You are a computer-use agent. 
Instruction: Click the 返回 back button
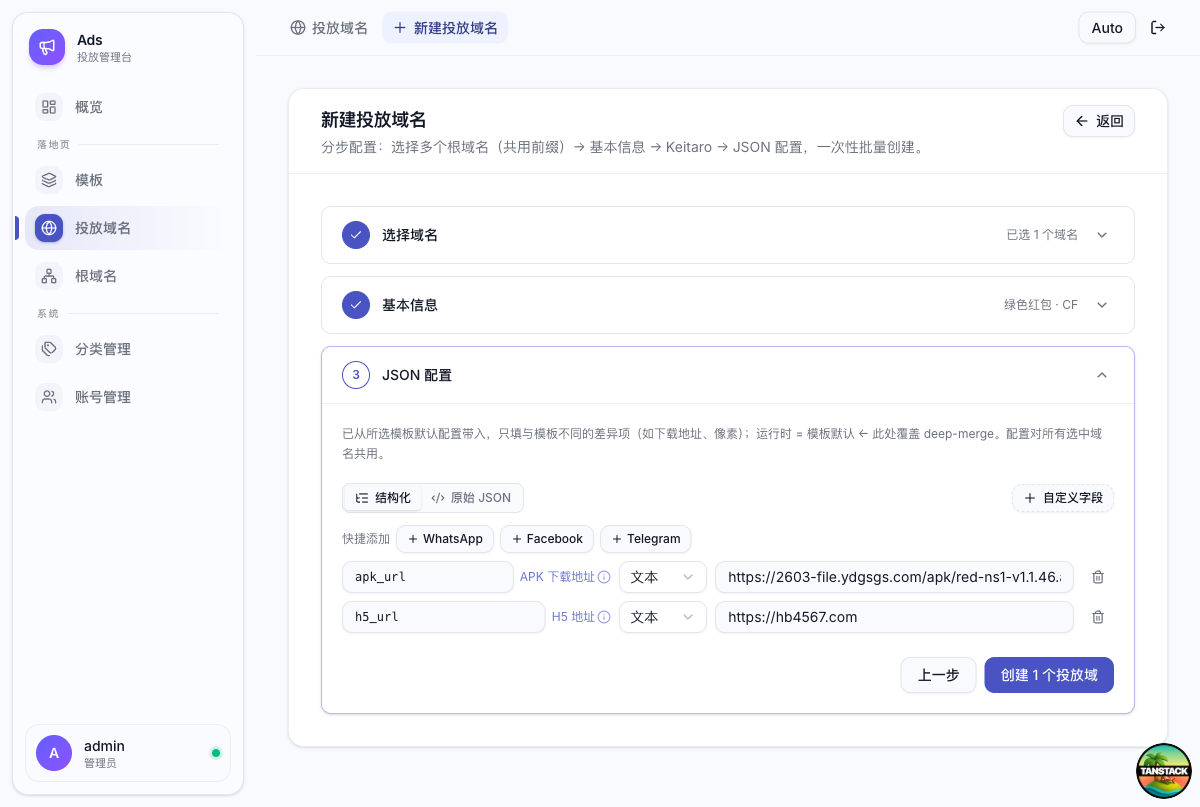point(1099,121)
